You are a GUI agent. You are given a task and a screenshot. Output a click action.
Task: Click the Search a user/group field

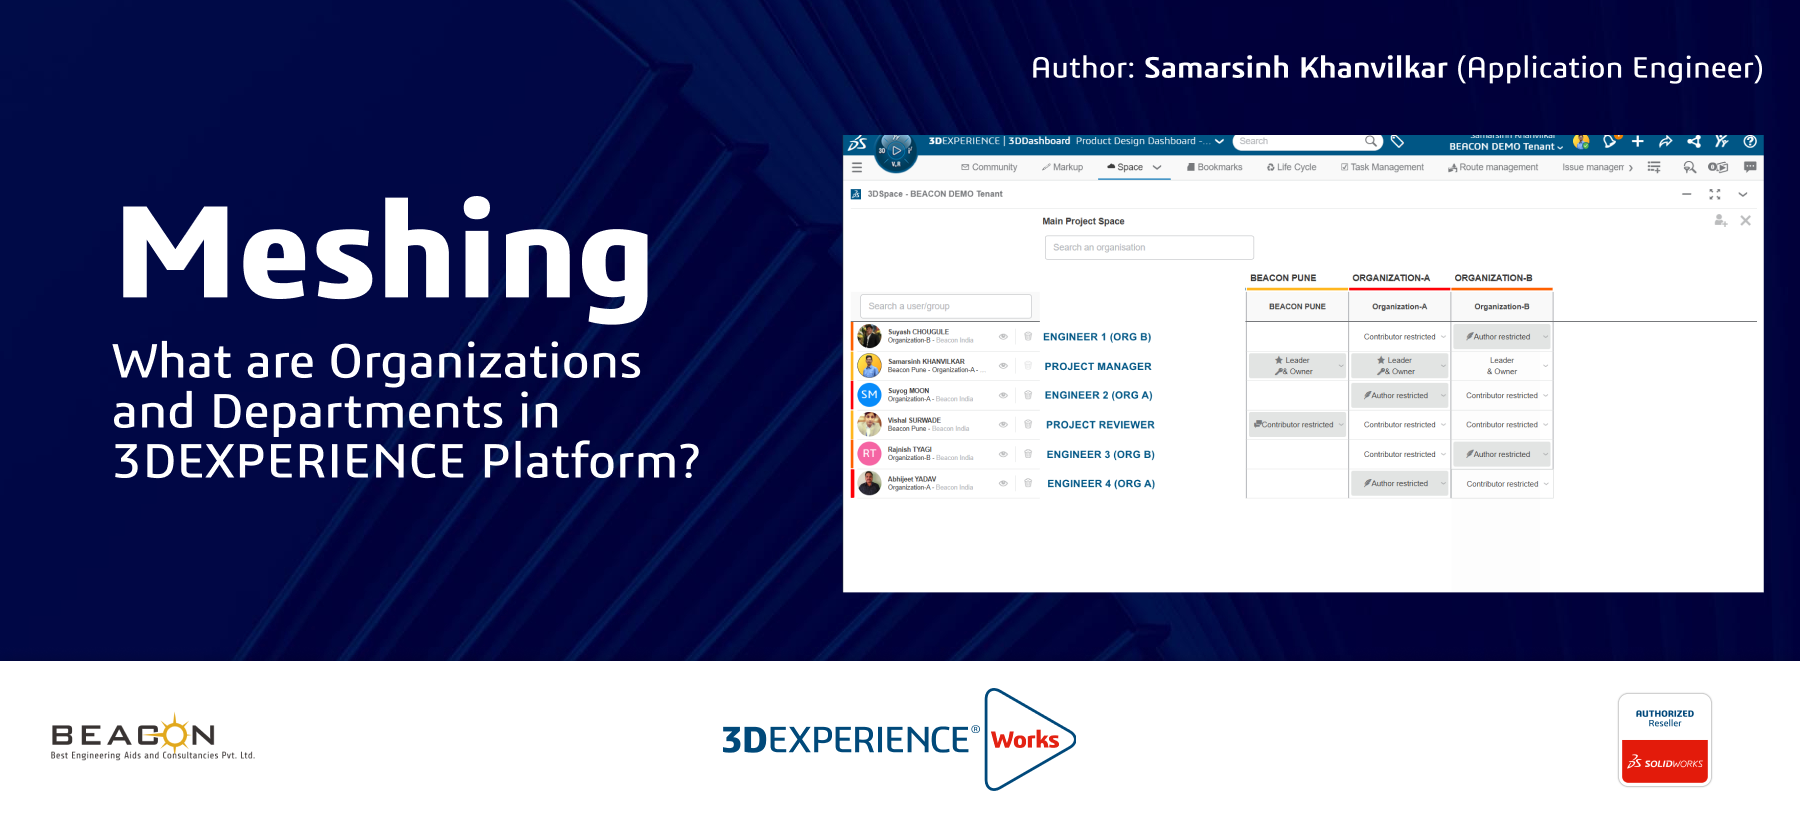(946, 306)
